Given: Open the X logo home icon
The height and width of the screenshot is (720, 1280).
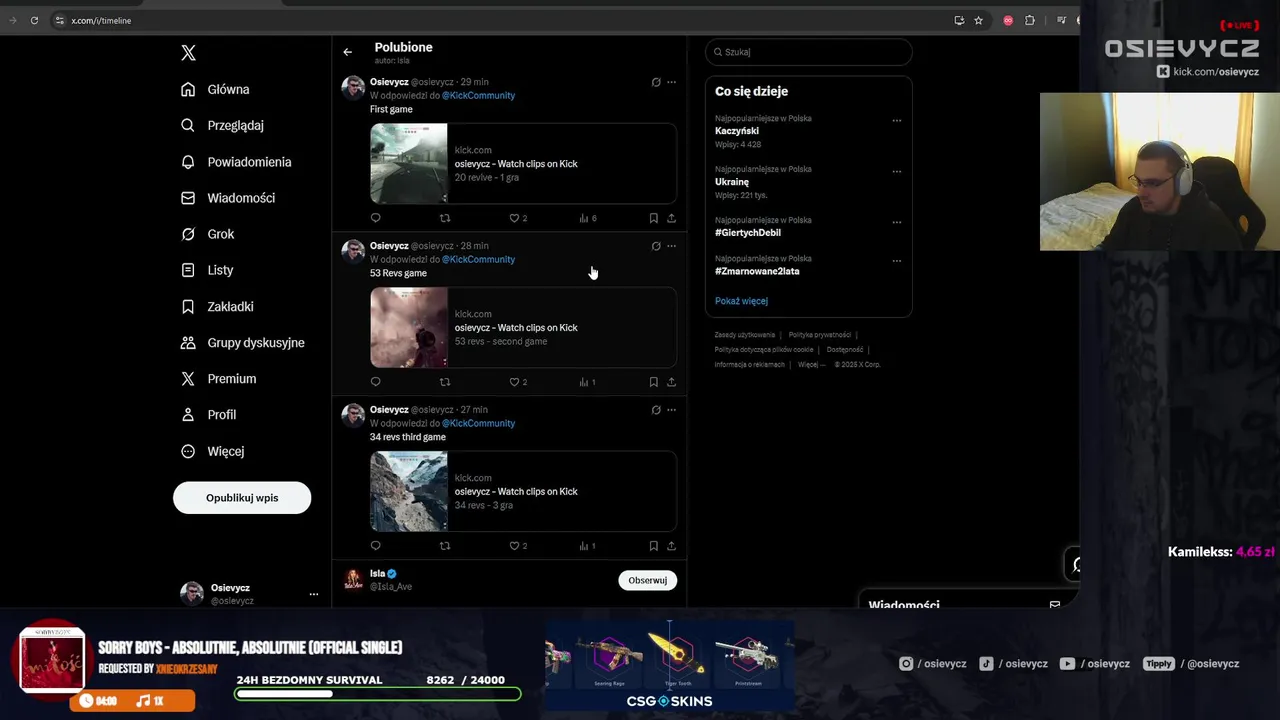Looking at the screenshot, I should pos(188,53).
